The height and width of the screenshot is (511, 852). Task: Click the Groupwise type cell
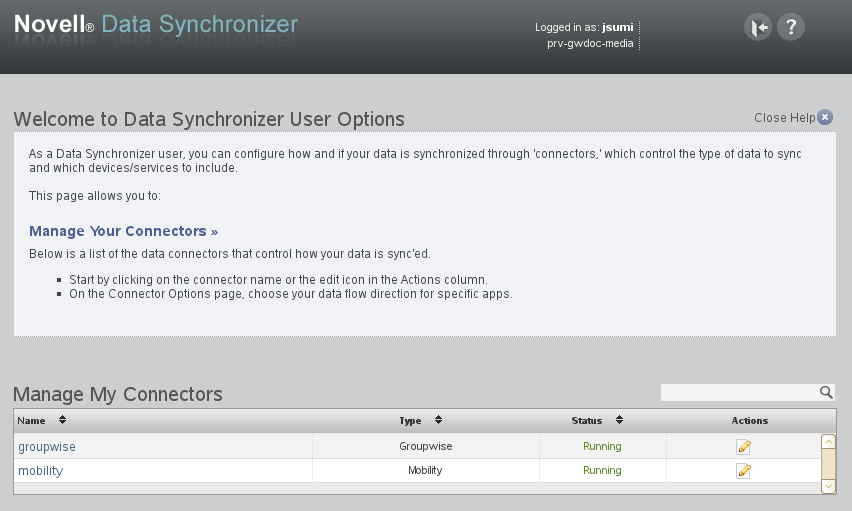(425, 446)
